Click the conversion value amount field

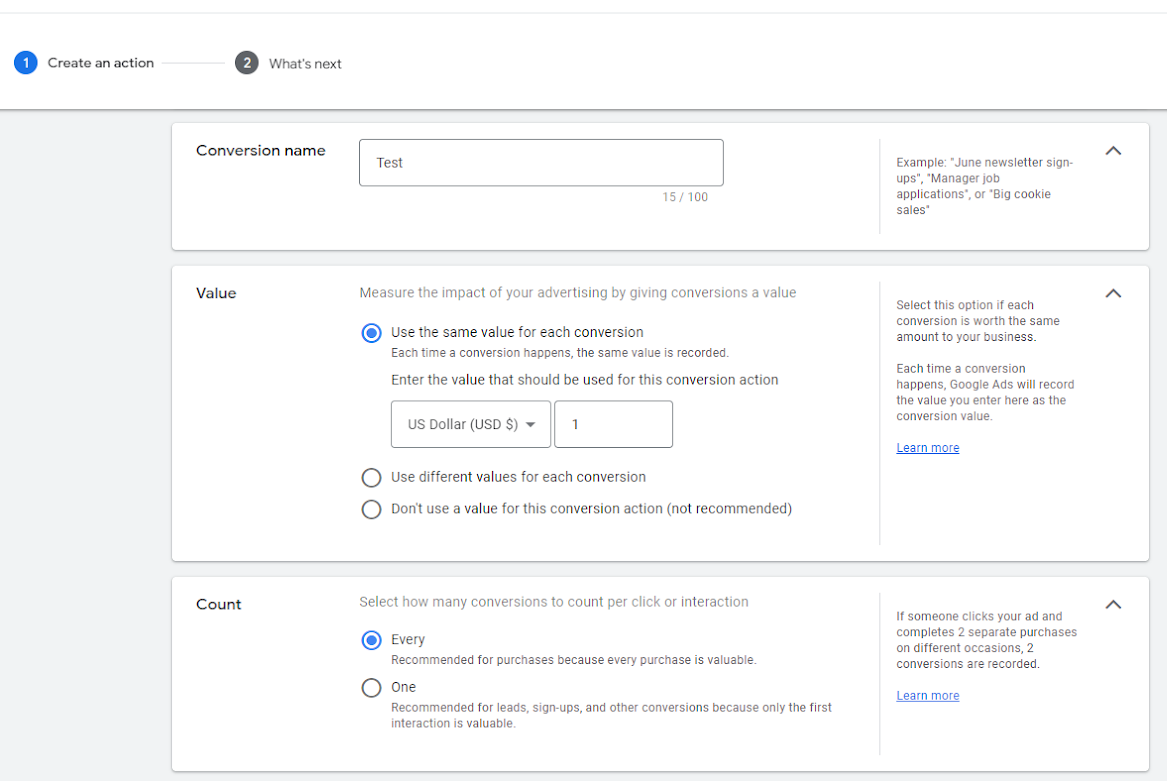pyautogui.click(x=613, y=425)
